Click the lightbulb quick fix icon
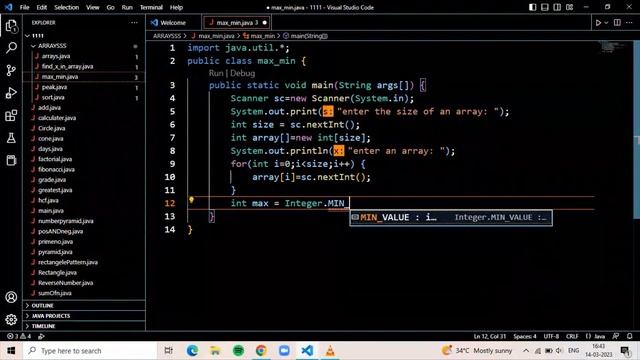Screen dimensions: 640x360 tap(191, 200)
